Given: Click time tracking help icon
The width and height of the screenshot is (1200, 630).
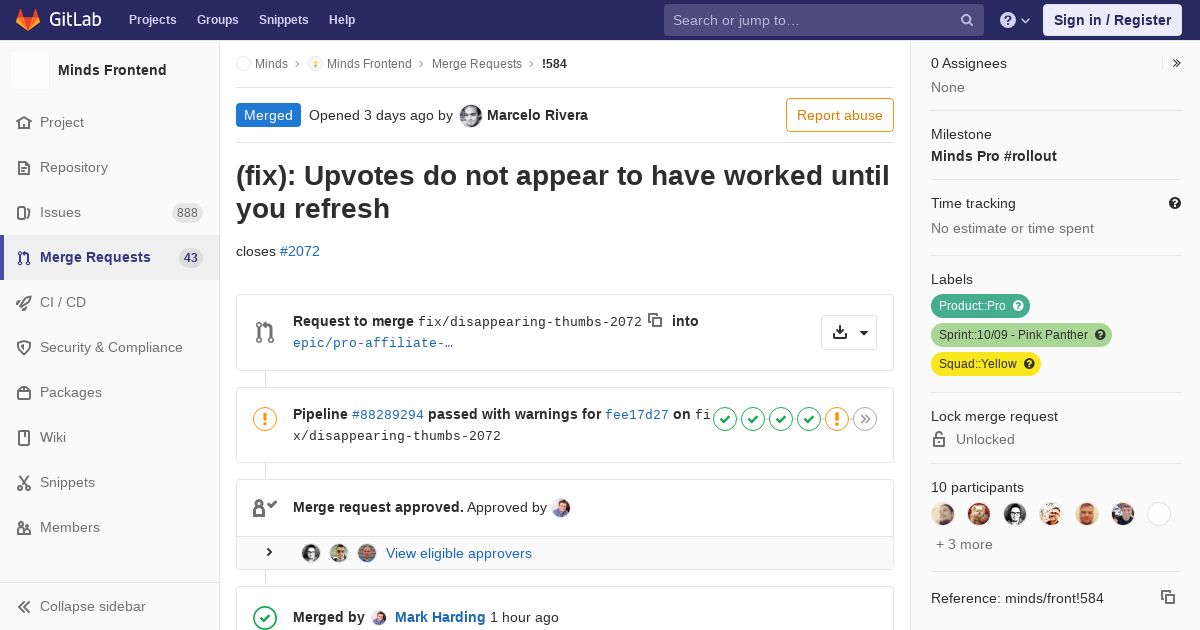Looking at the screenshot, I should pyautogui.click(x=1175, y=203).
